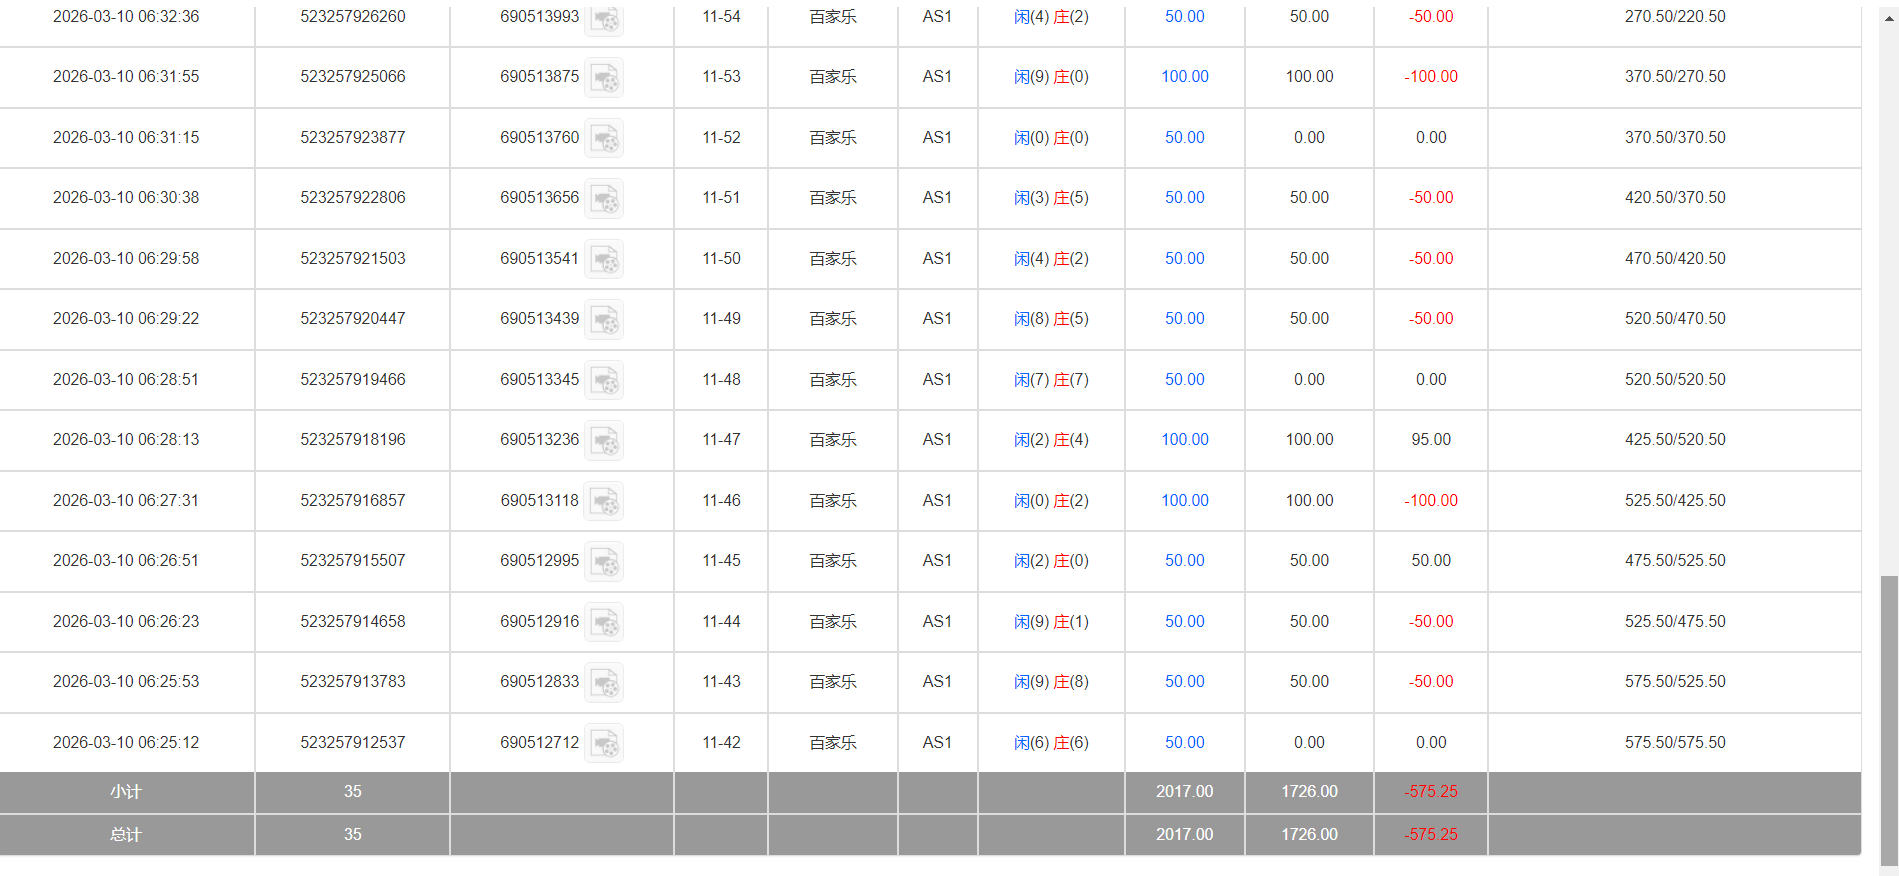Image resolution: width=1899 pixels, height=876 pixels.
Task: Open video replay icon for round 690512833
Action: pos(604,683)
